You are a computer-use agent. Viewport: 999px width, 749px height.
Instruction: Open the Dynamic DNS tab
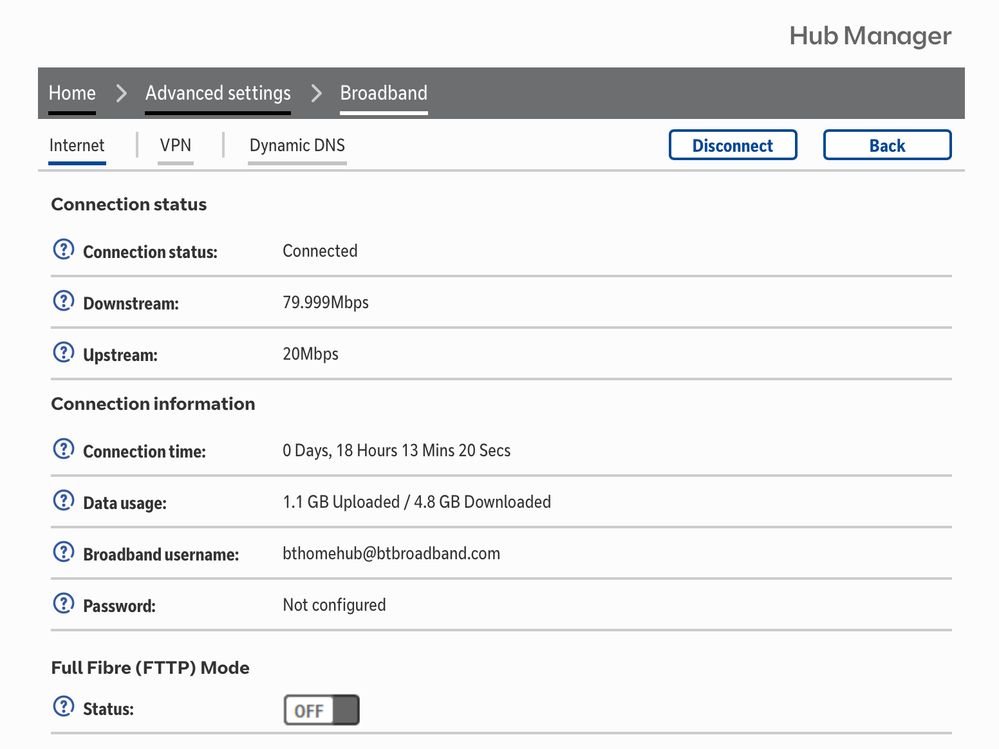pyautogui.click(x=297, y=145)
